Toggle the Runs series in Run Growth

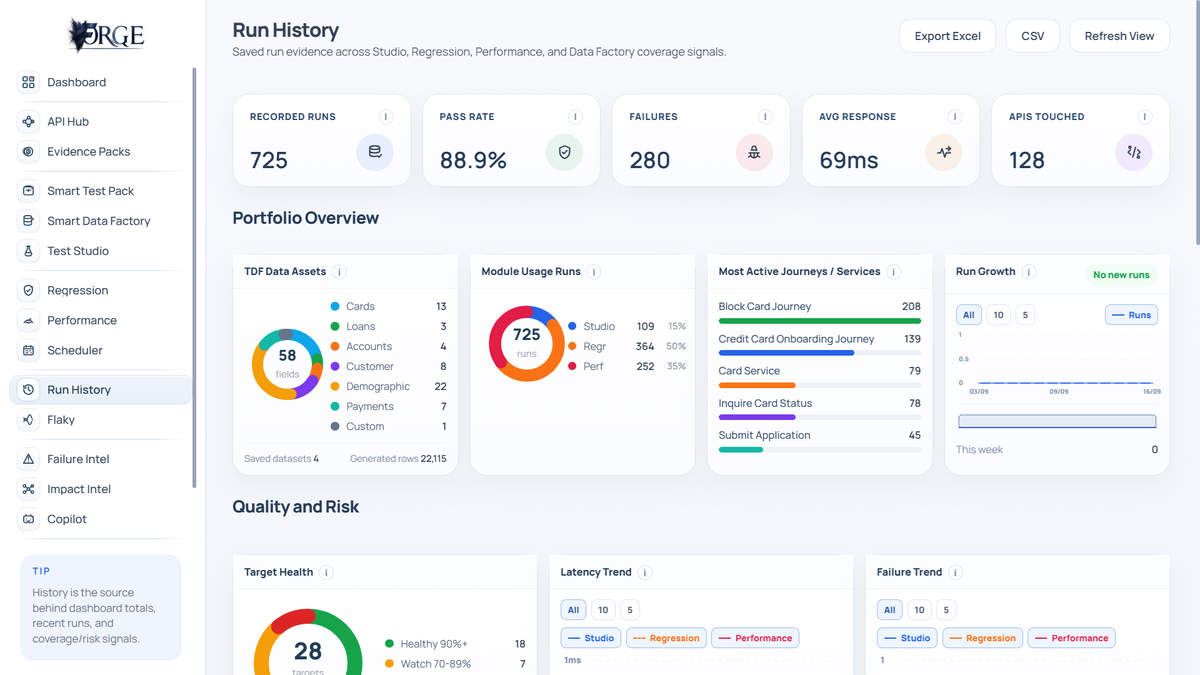coord(1131,315)
